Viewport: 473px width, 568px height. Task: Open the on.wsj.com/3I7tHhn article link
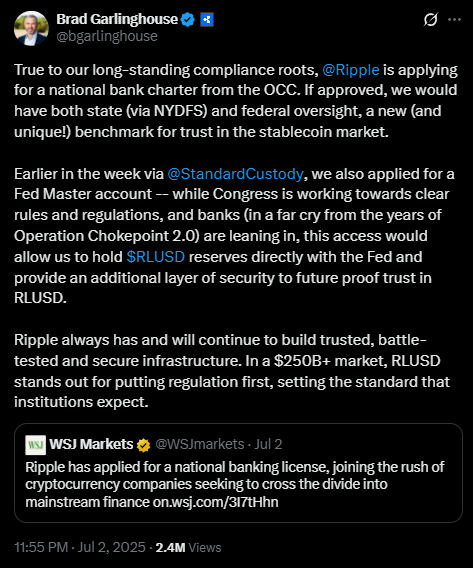pyautogui.click(x=215, y=502)
